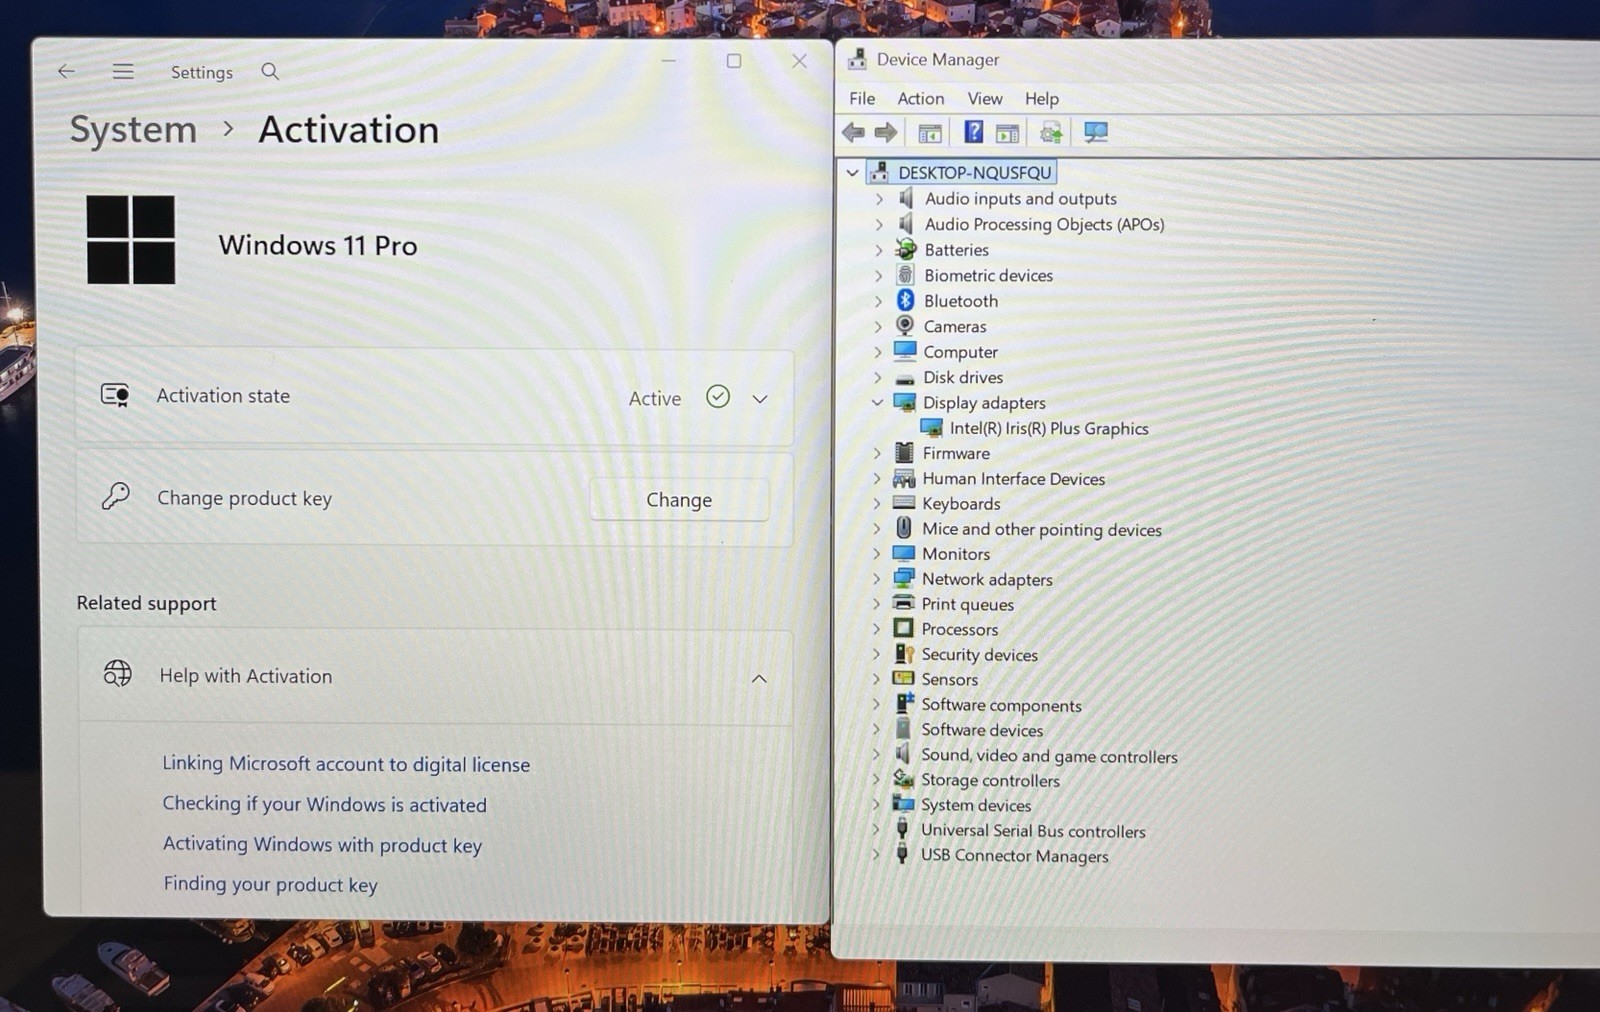Select the Computer tree item
The height and width of the screenshot is (1012, 1600).
point(960,351)
